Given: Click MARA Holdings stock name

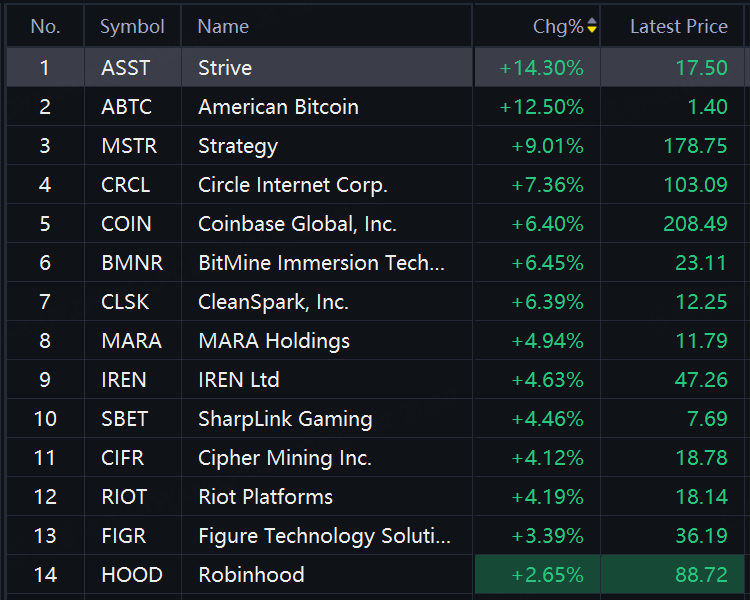Looking at the screenshot, I should 274,341.
